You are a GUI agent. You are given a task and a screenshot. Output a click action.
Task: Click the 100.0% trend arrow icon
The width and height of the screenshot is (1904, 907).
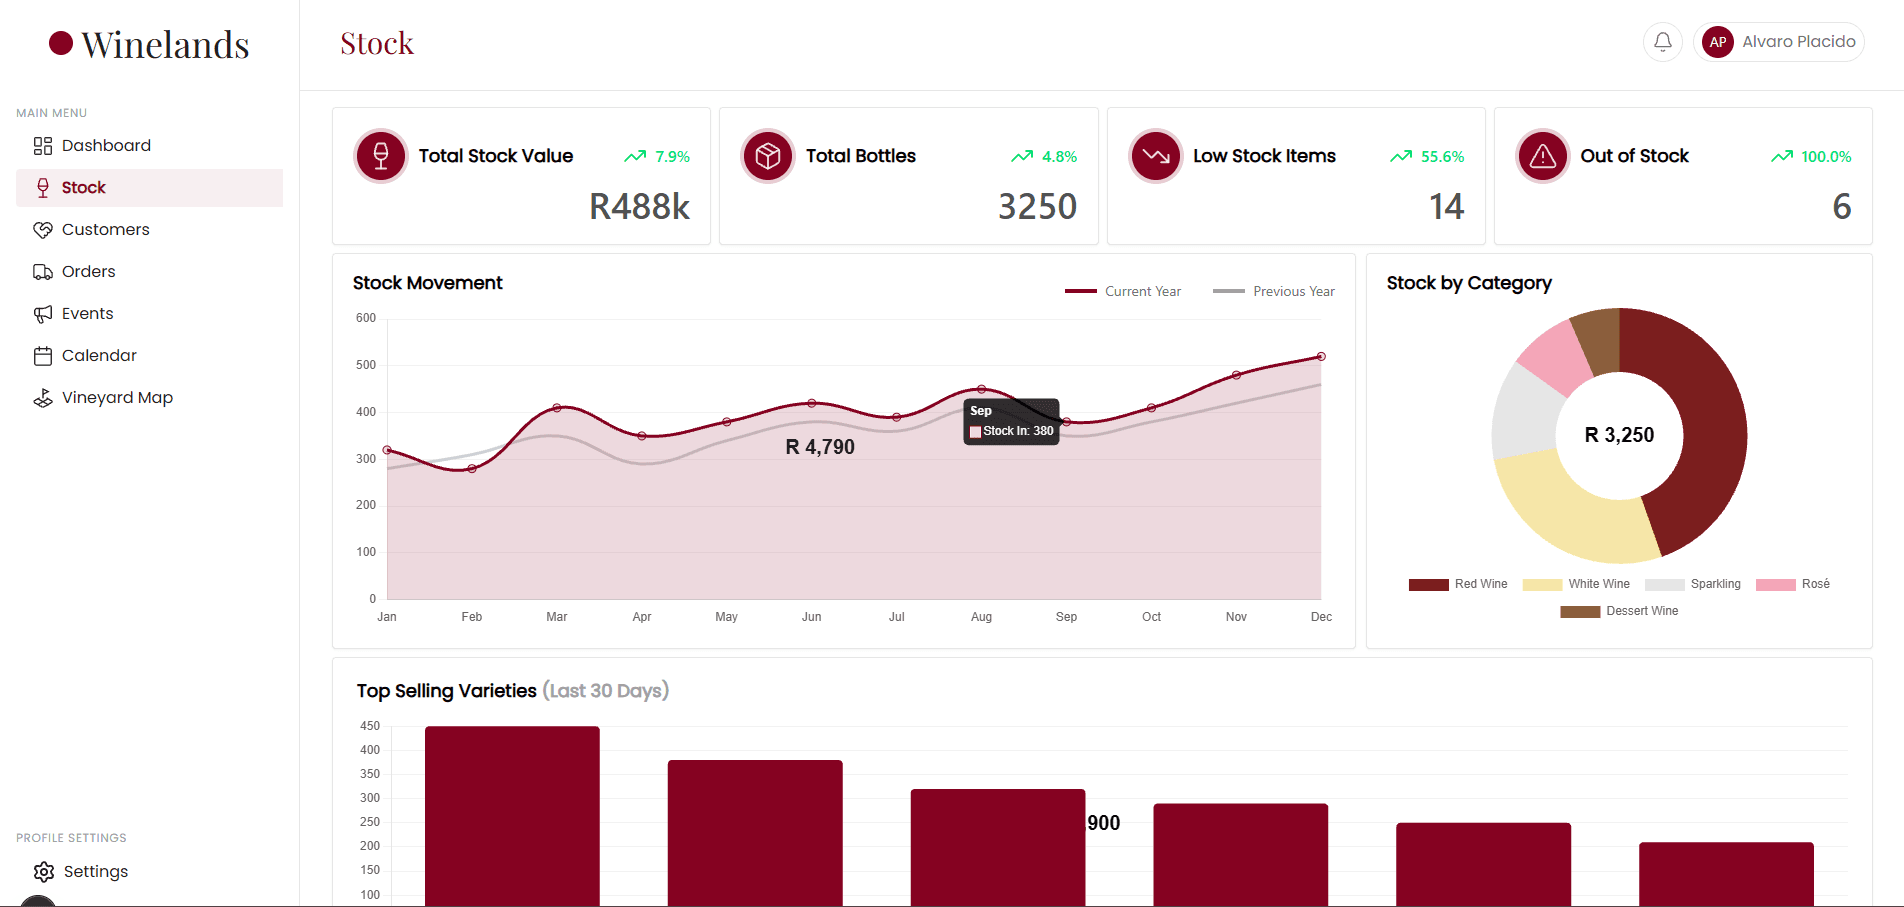(1782, 156)
